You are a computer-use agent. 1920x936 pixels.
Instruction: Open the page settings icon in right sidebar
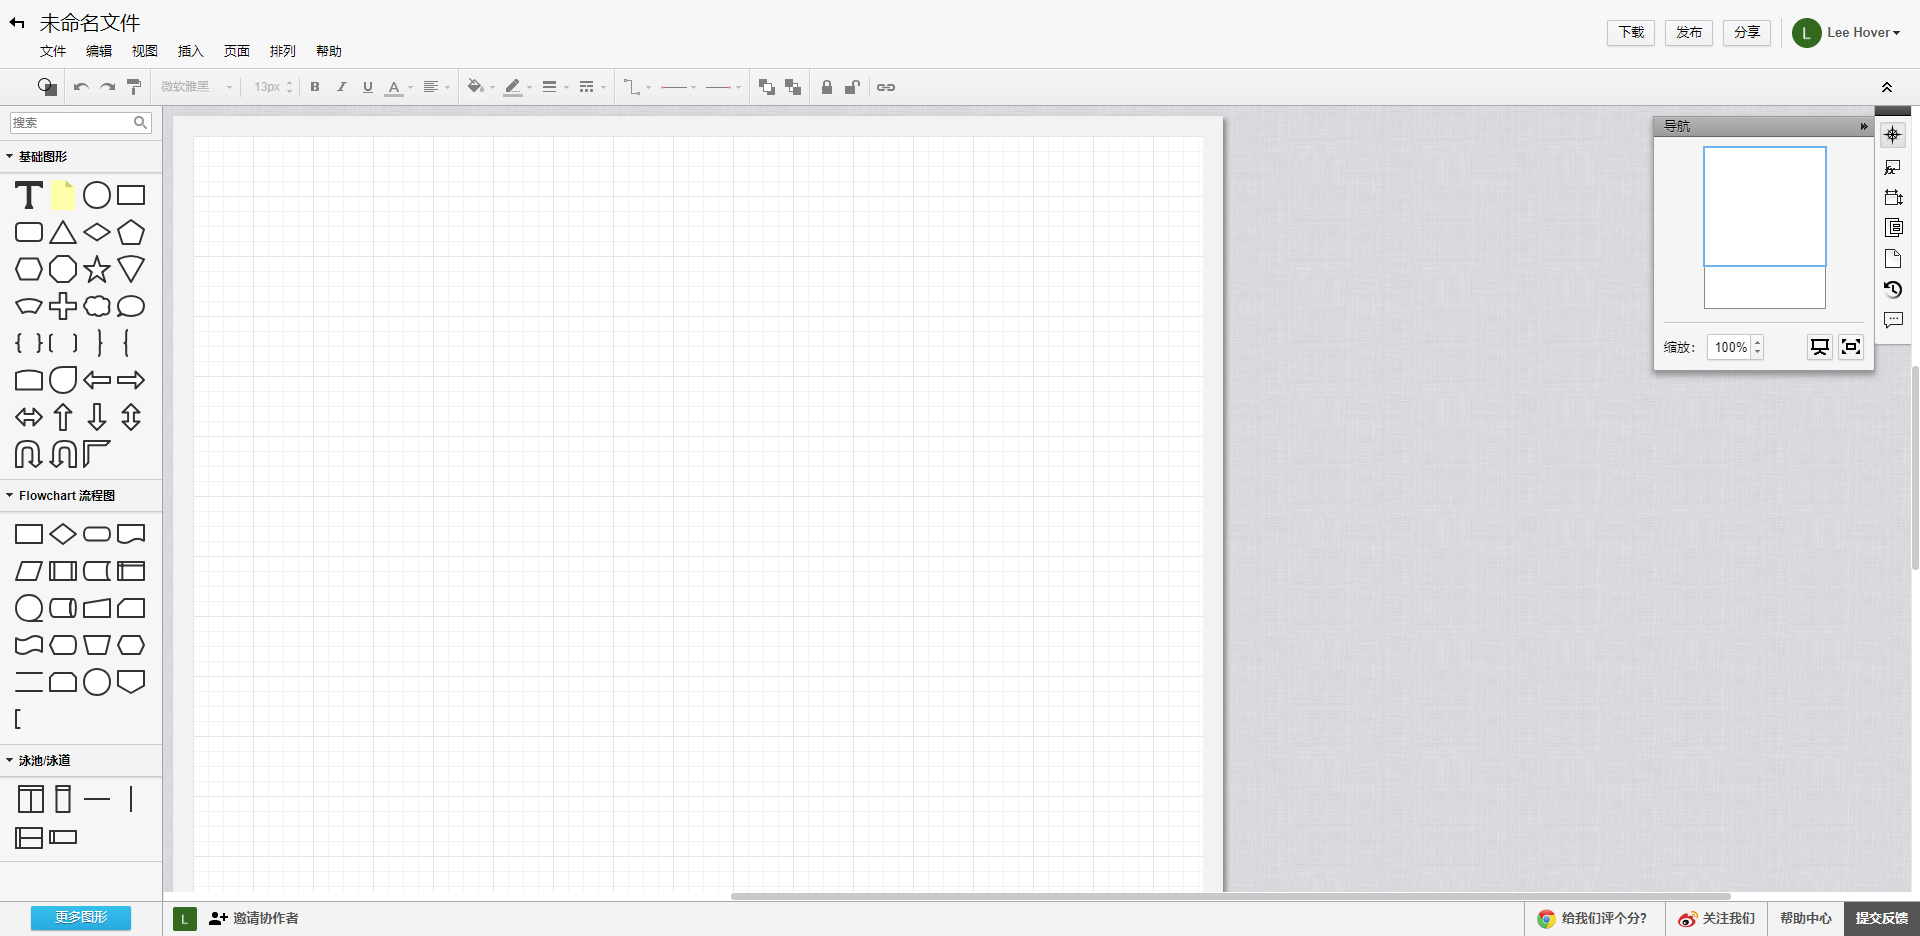coord(1893,259)
